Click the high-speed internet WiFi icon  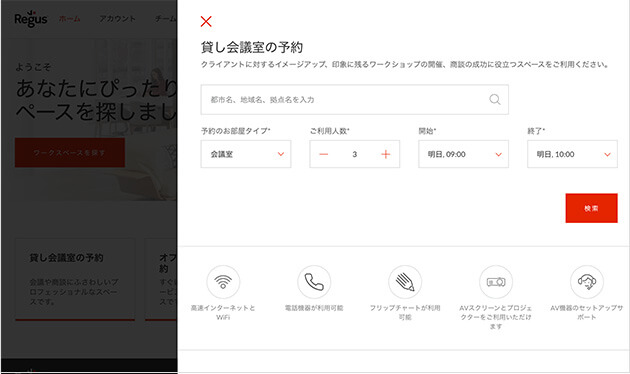pos(223,282)
